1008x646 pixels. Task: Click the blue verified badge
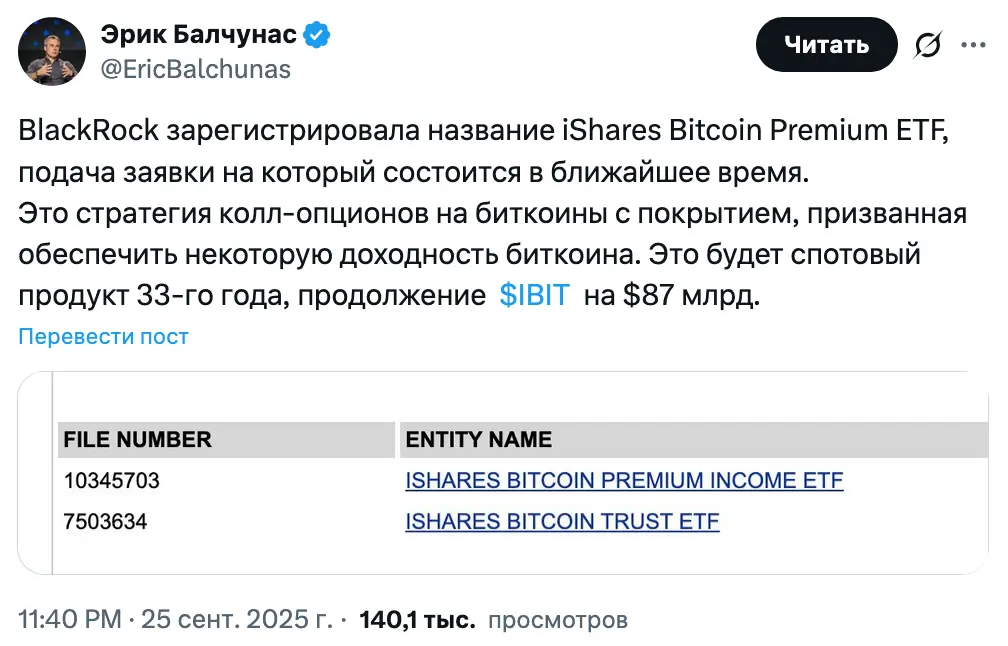318,36
